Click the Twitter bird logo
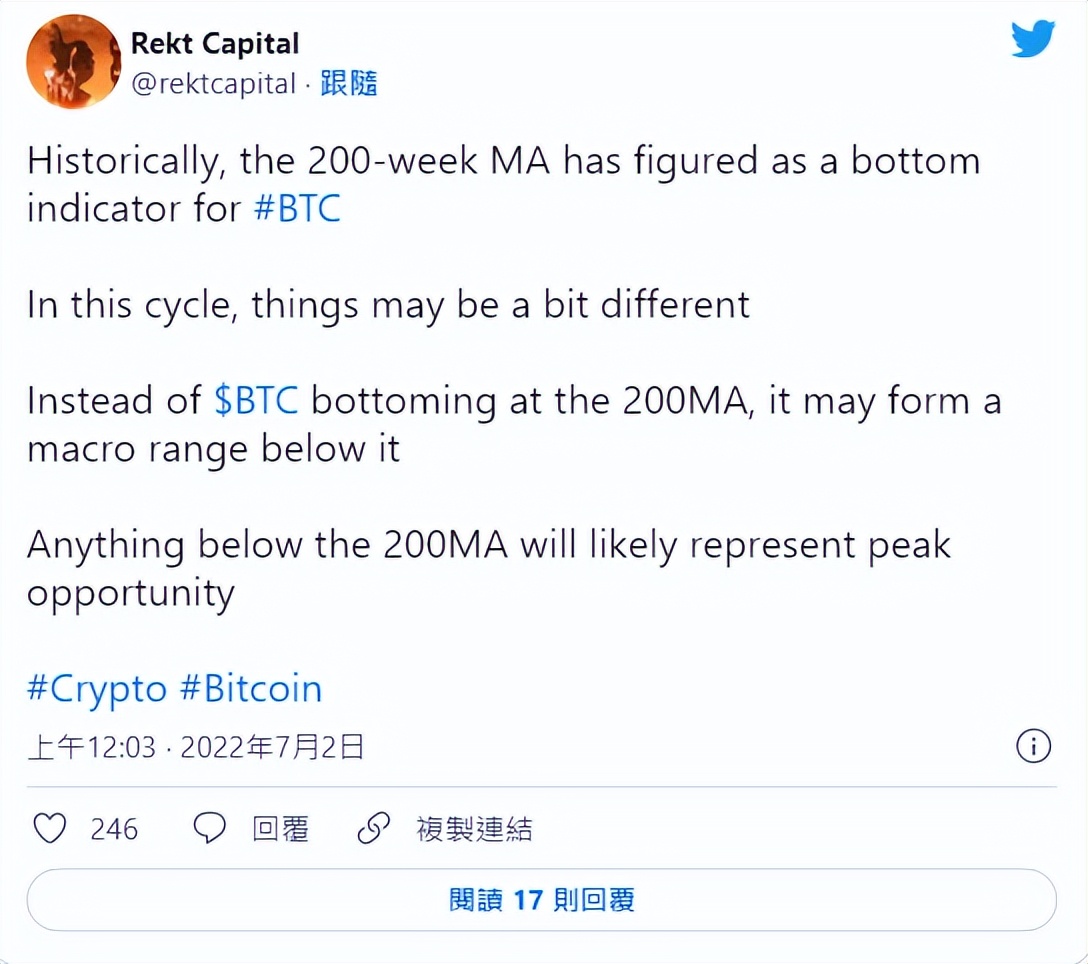 point(1032,40)
